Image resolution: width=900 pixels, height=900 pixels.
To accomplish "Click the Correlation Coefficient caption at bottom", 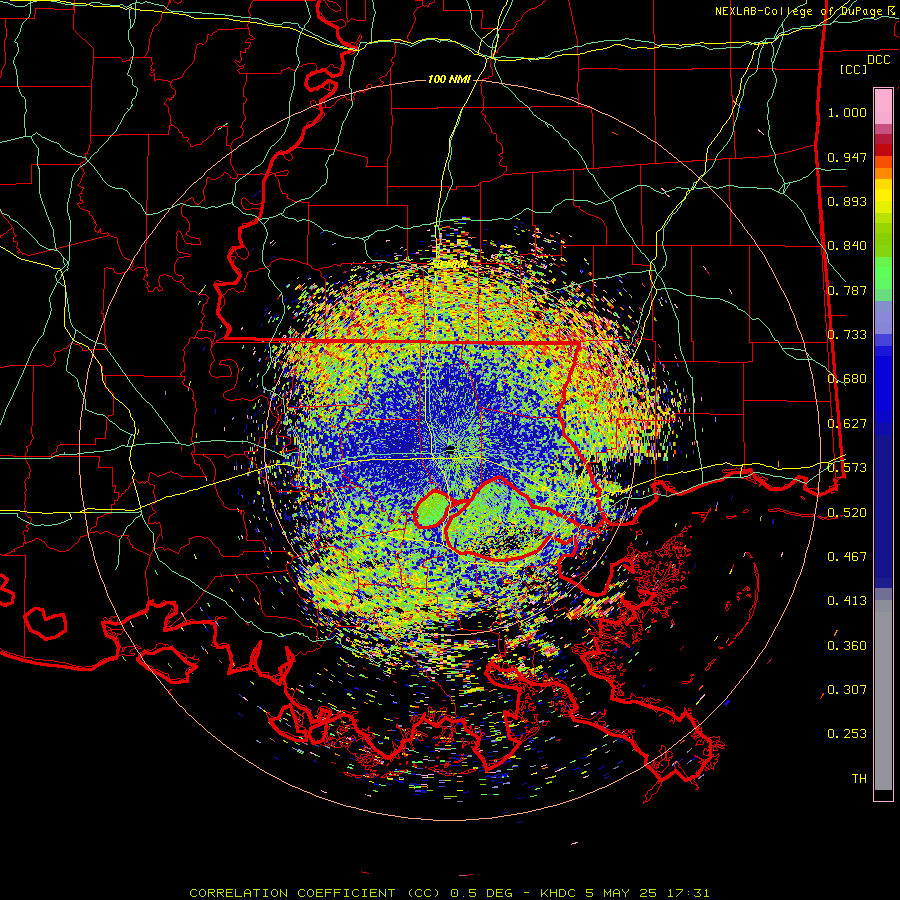I will coord(449,893).
